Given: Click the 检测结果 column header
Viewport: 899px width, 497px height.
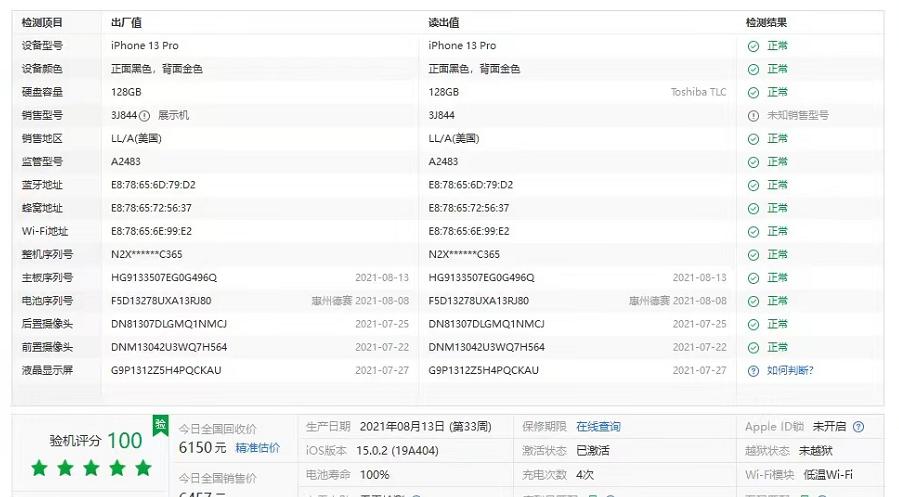Looking at the screenshot, I should point(766,23).
